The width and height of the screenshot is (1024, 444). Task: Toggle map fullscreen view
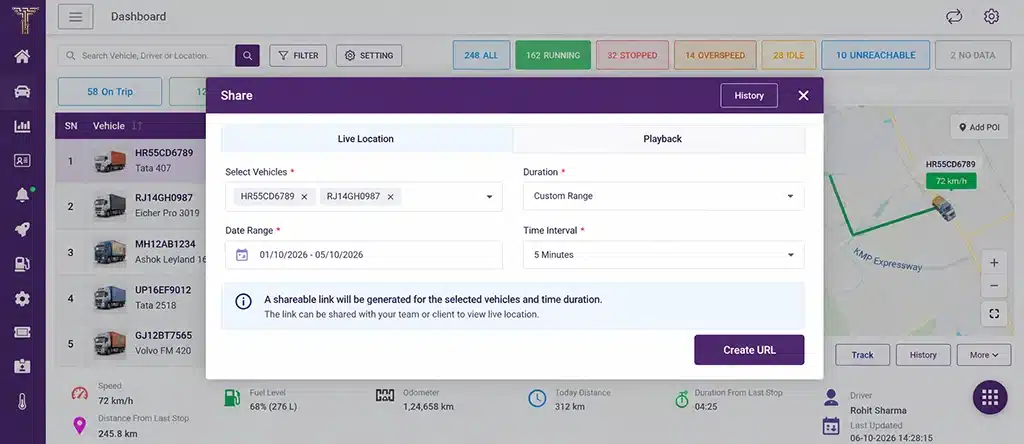tap(994, 314)
